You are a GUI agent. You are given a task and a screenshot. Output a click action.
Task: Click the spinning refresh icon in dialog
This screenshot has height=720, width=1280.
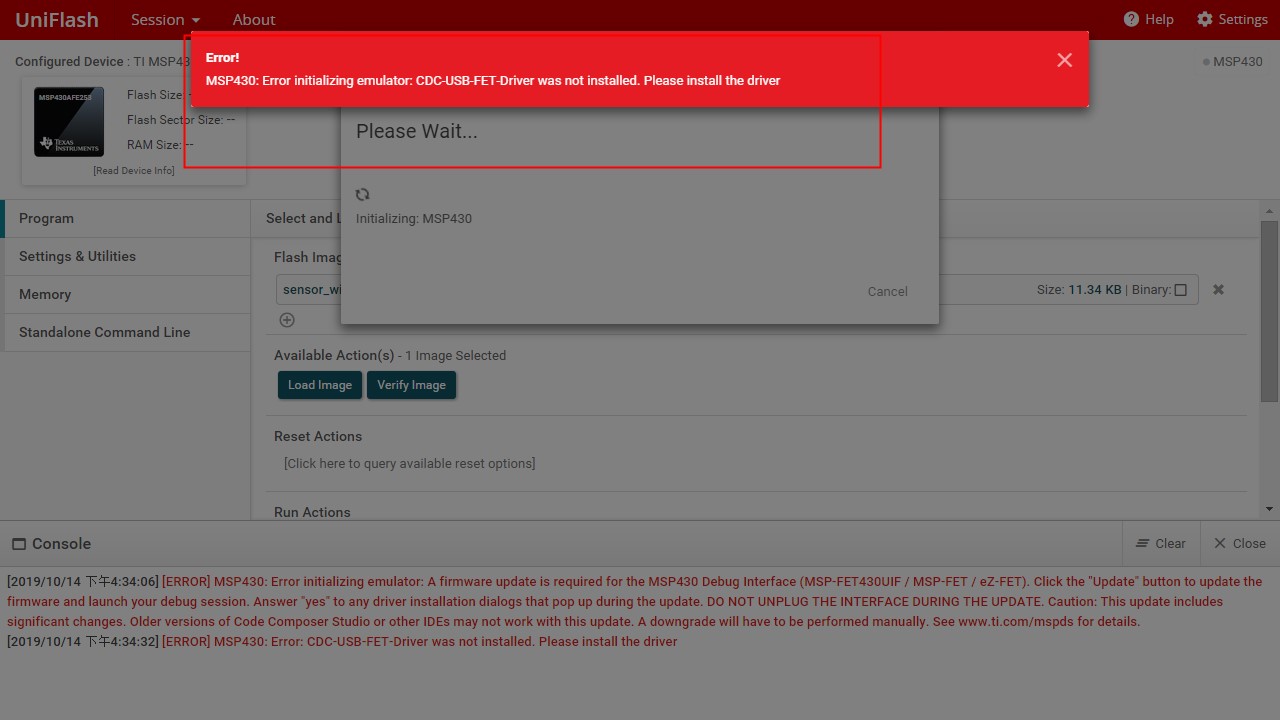tap(363, 195)
